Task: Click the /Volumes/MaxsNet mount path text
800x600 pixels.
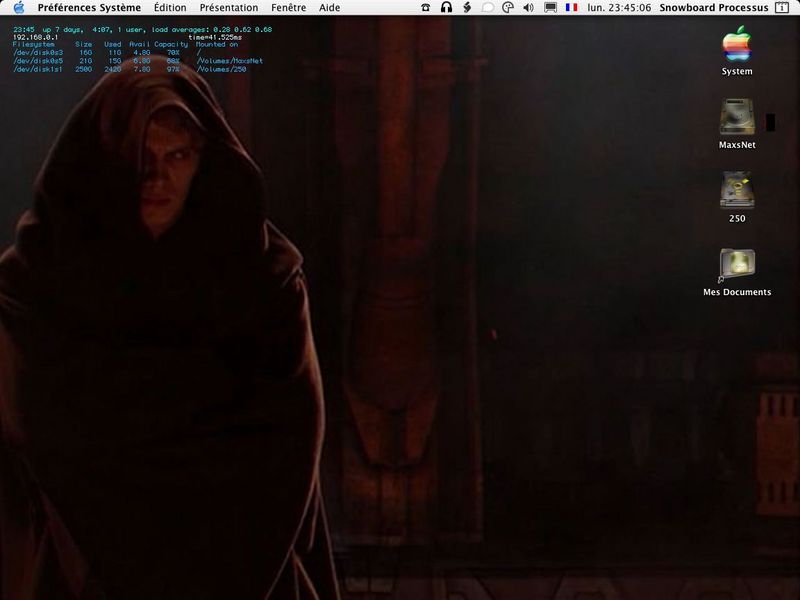Action: [x=230, y=61]
